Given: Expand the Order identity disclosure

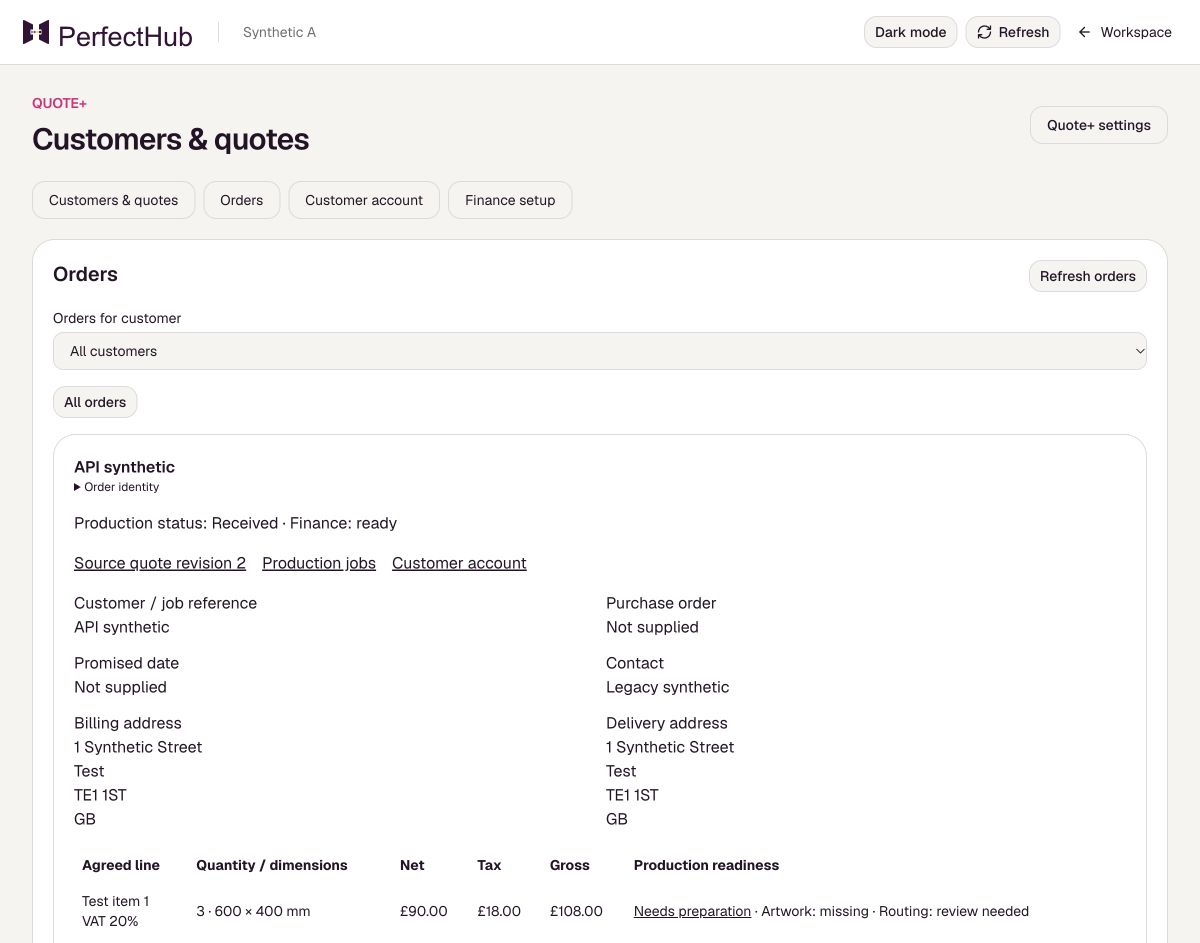Looking at the screenshot, I should point(117,487).
